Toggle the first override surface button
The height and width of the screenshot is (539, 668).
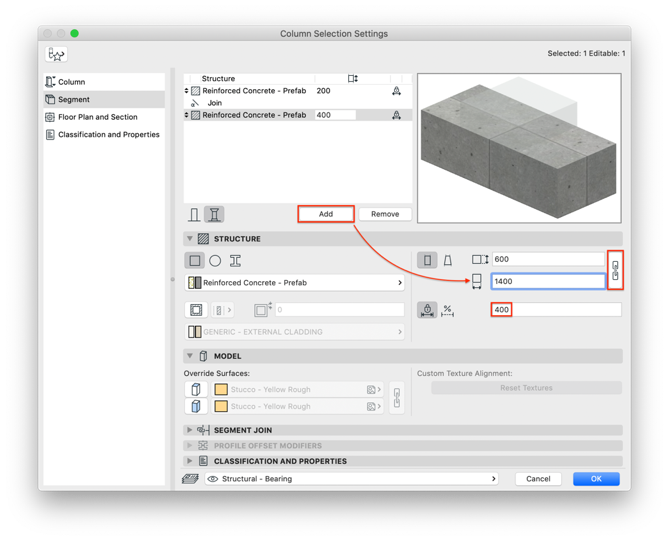coord(196,389)
